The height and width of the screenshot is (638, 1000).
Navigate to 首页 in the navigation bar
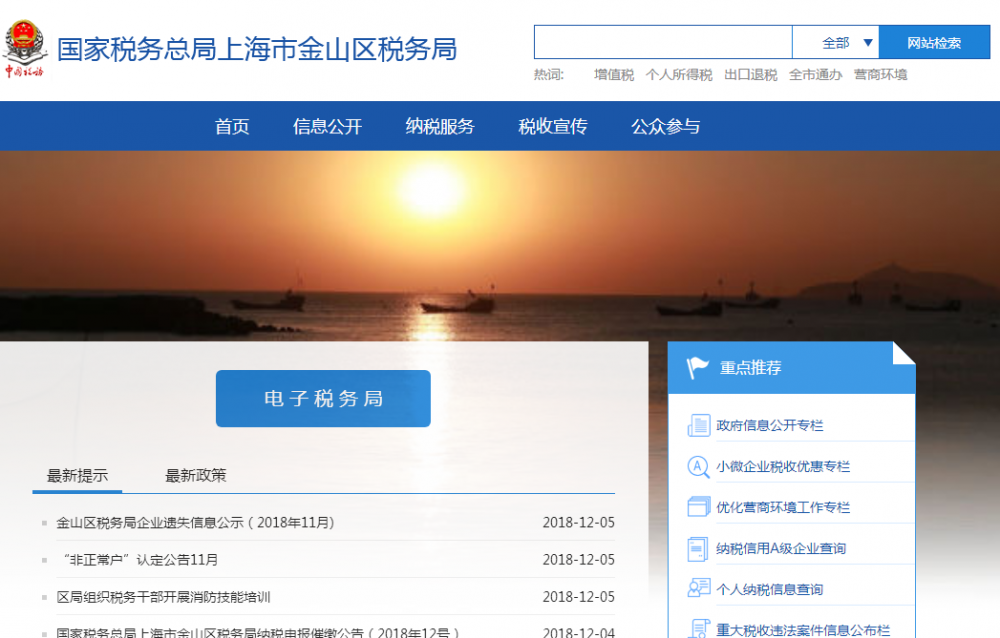pos(231,126)
